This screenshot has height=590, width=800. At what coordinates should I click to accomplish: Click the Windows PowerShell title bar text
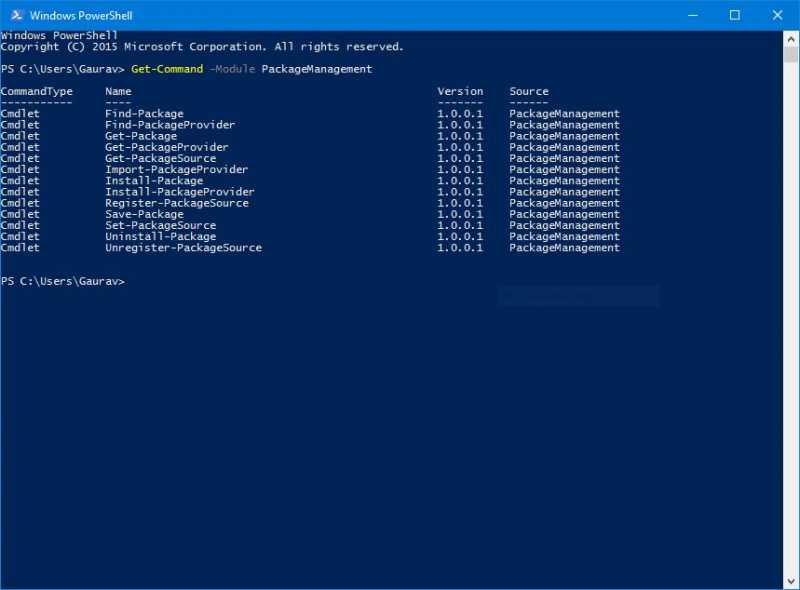pos(81,15)
